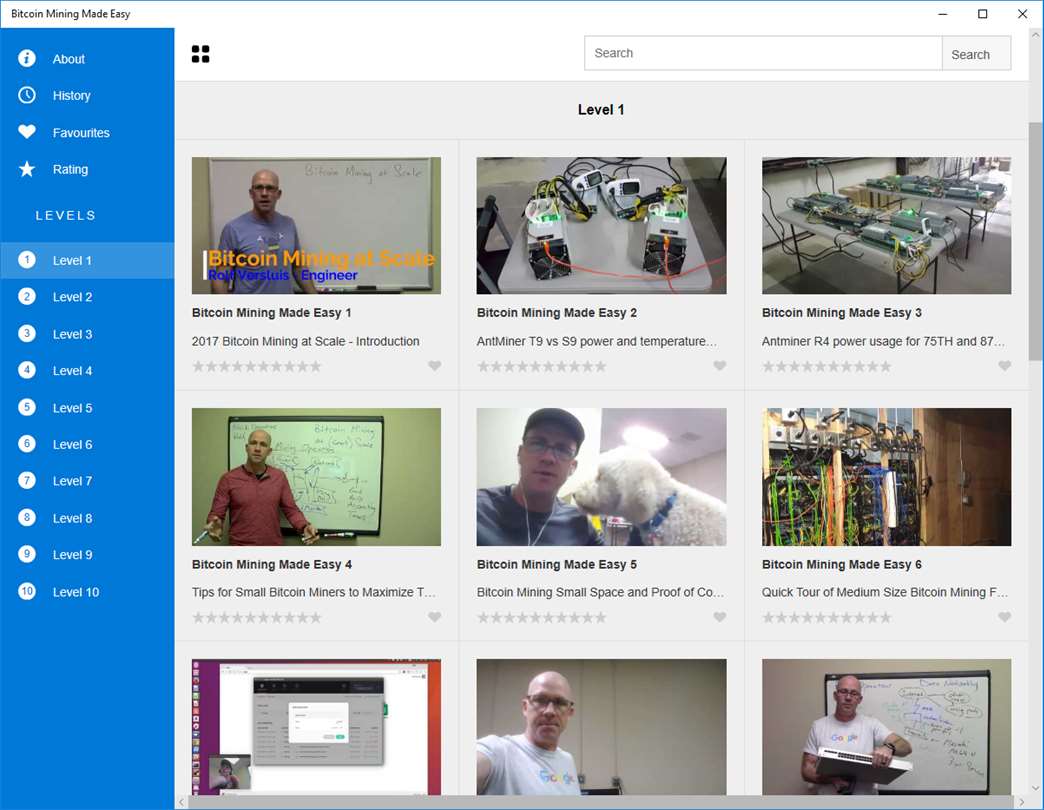Click the Level 6 number badge
Viewport: 1044px width, 810px height.
[27, 444]
